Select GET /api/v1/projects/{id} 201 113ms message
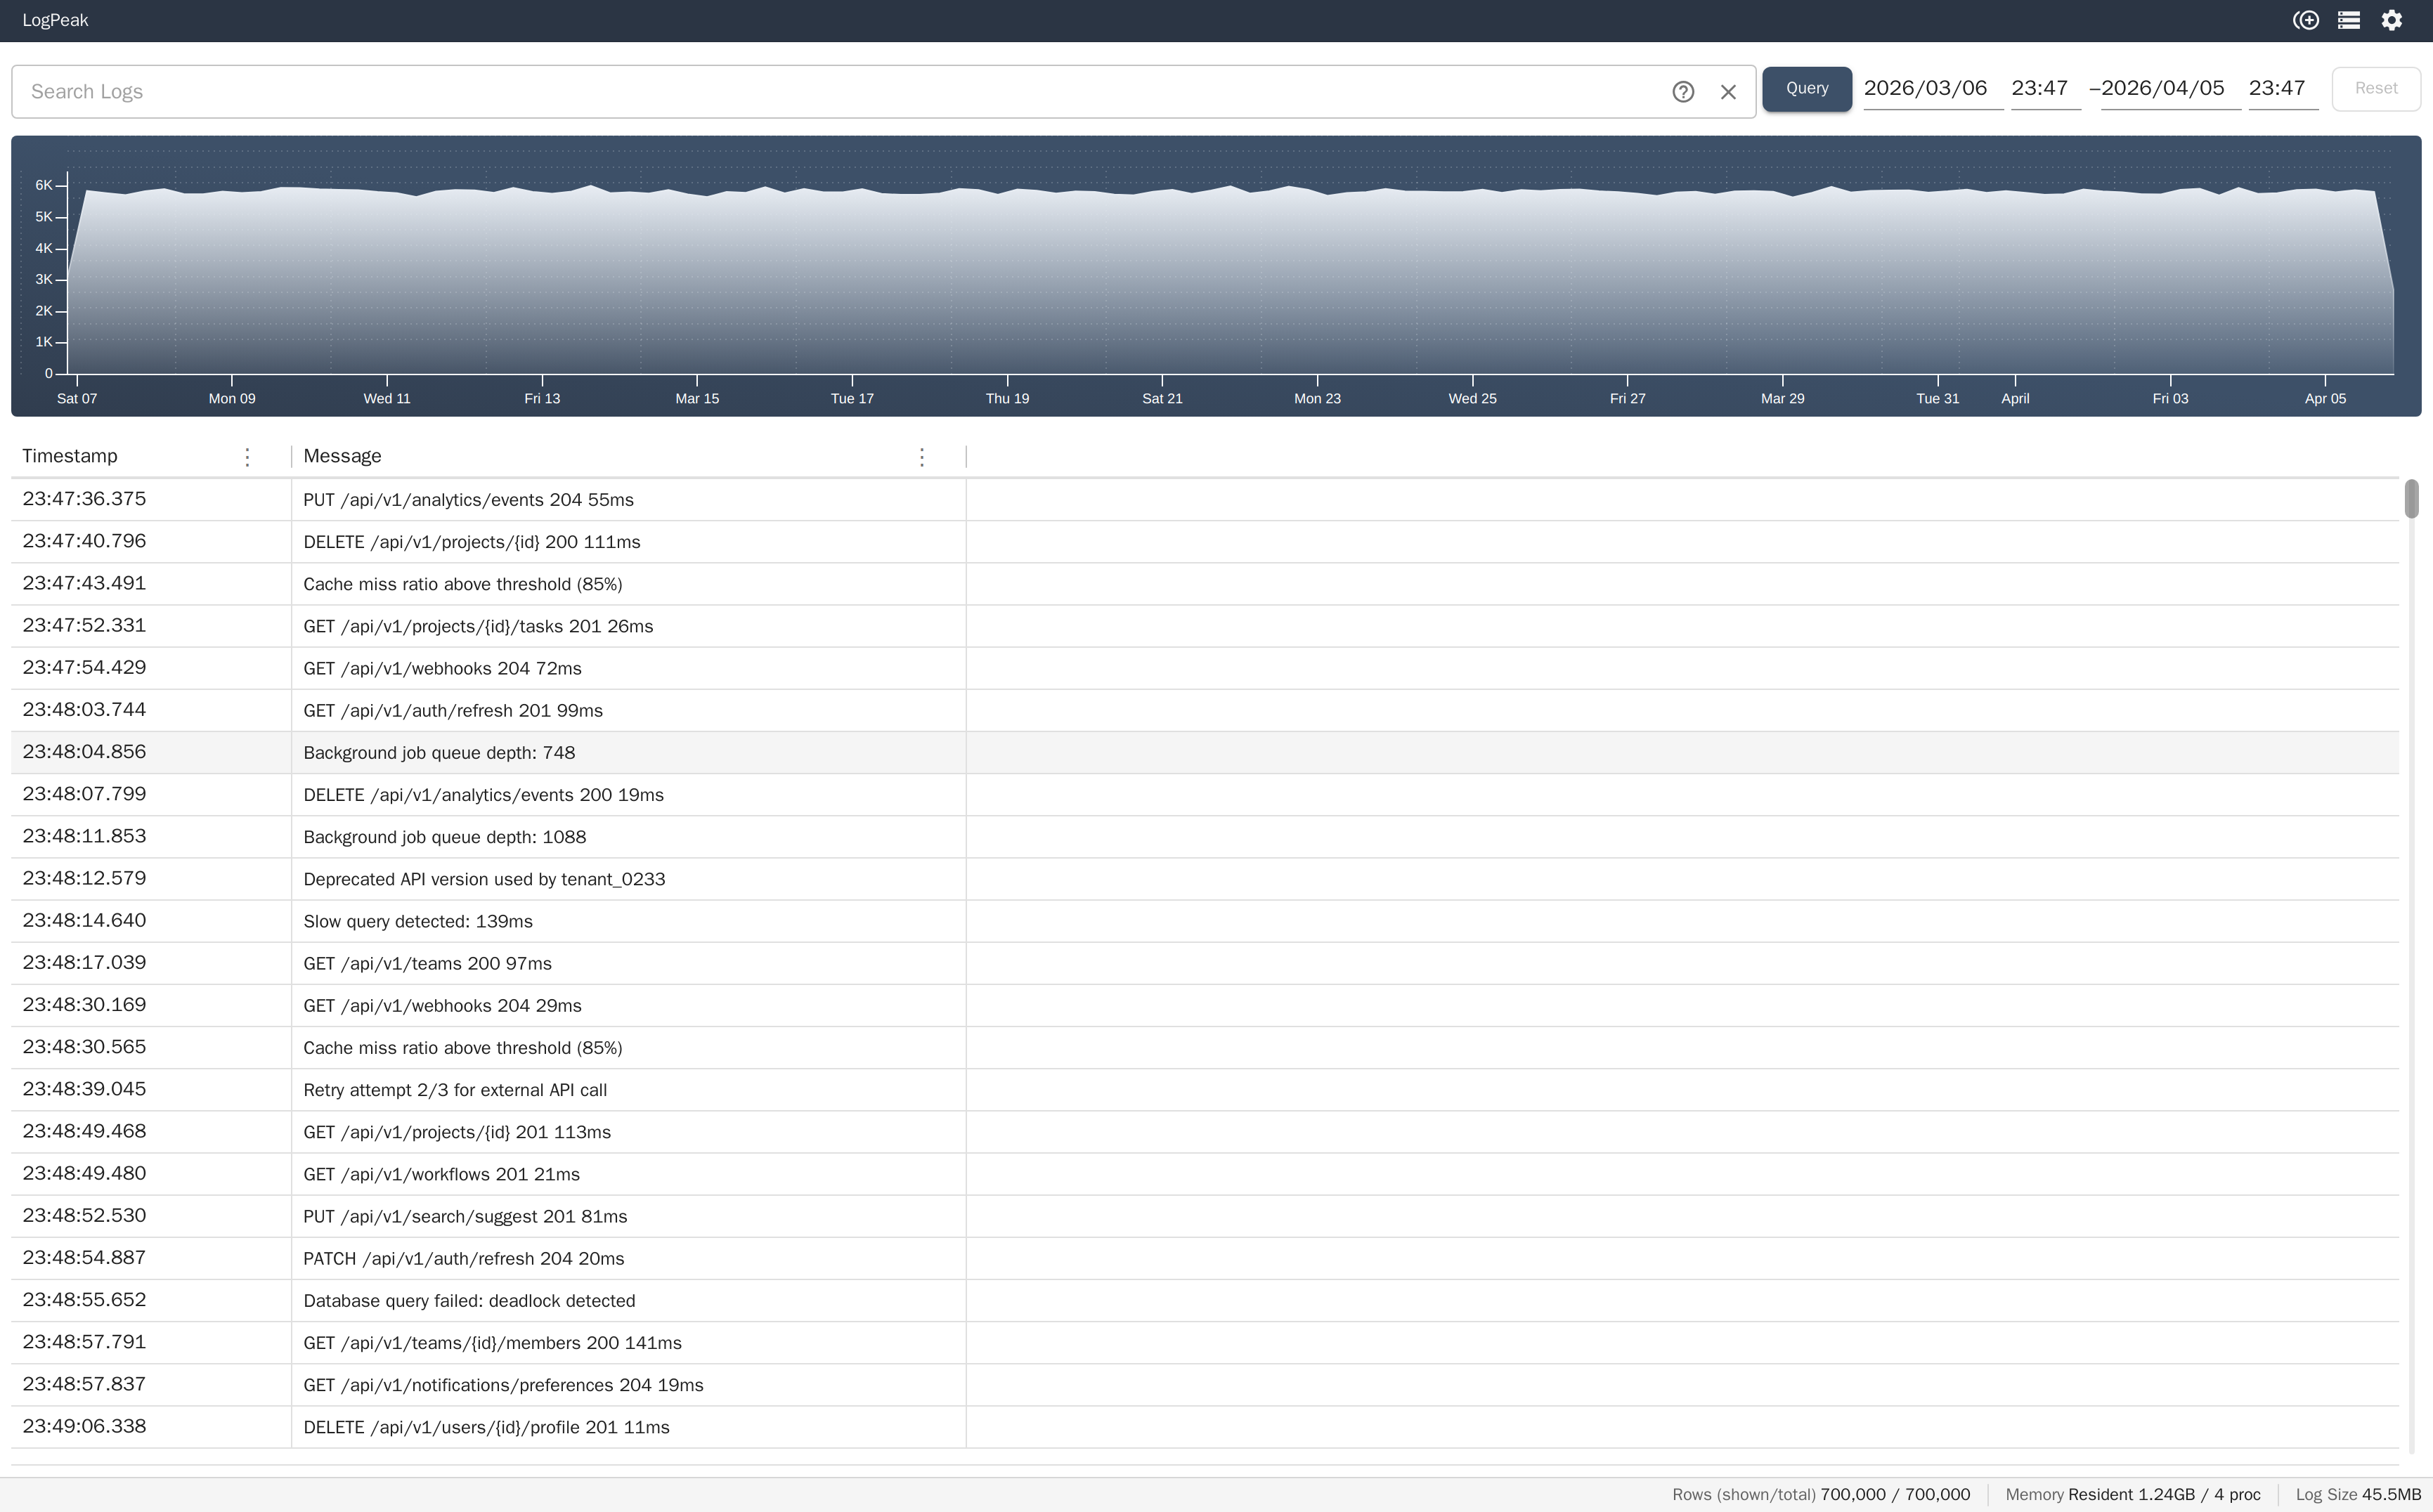 point(457,1132)
